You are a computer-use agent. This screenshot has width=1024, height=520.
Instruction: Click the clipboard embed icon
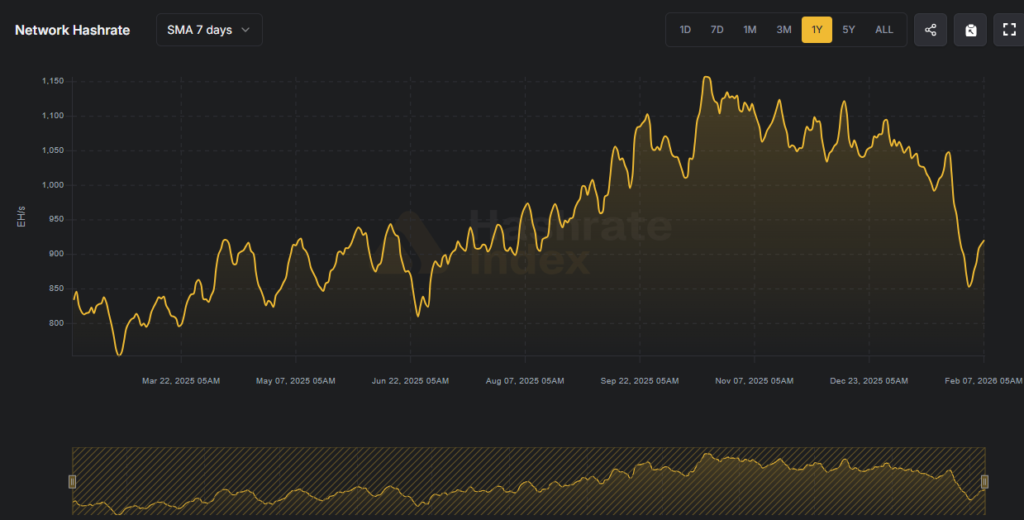970,30
